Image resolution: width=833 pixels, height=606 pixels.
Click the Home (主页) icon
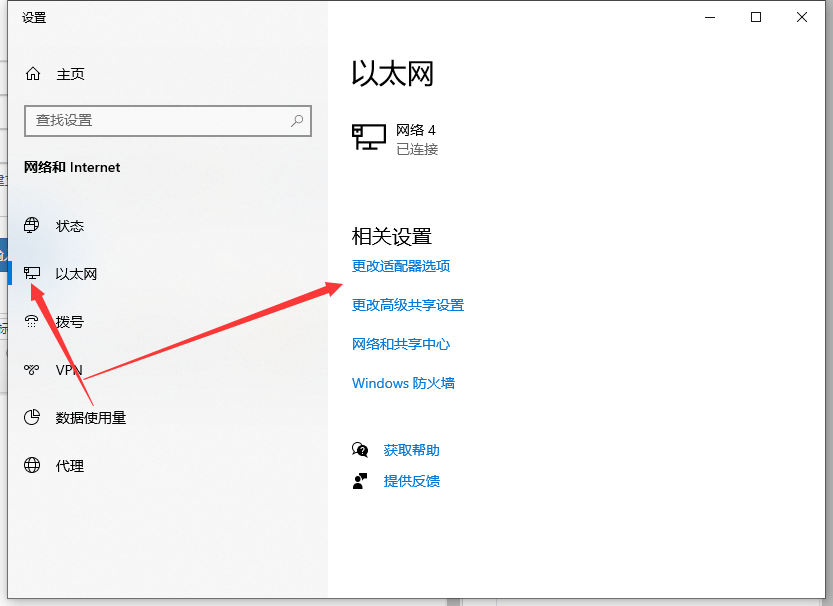33,74
